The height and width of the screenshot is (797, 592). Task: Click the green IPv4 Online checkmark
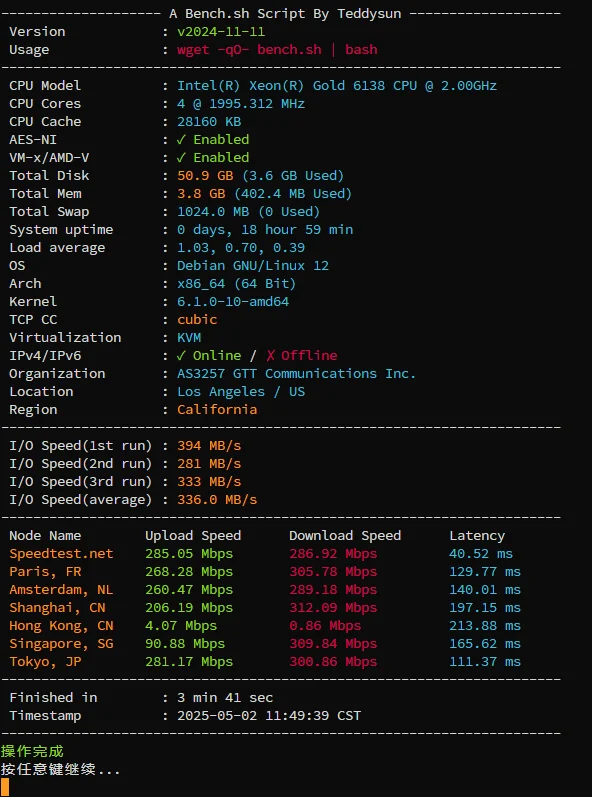(181, 355)
